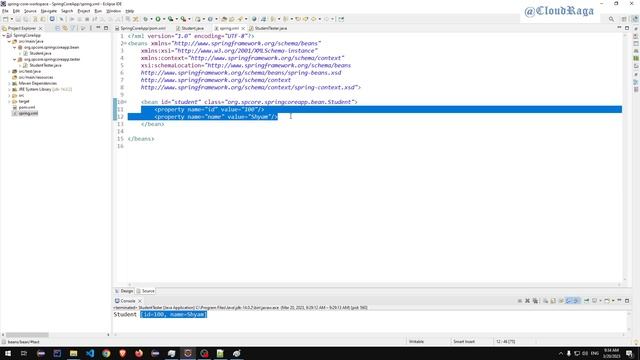Collapse the src/main/java folder
Image resolution: width=640 pixels, height=360 pixels.
[9, 41]
